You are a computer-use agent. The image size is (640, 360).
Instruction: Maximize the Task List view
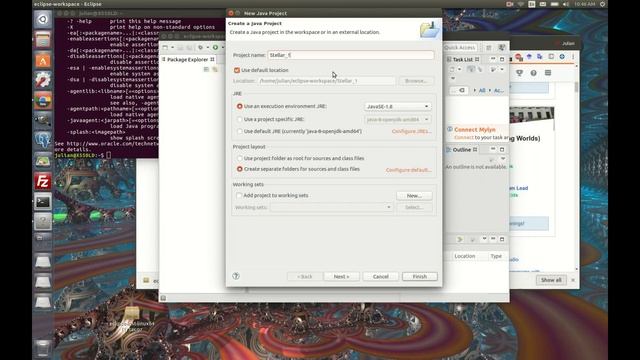502,59
